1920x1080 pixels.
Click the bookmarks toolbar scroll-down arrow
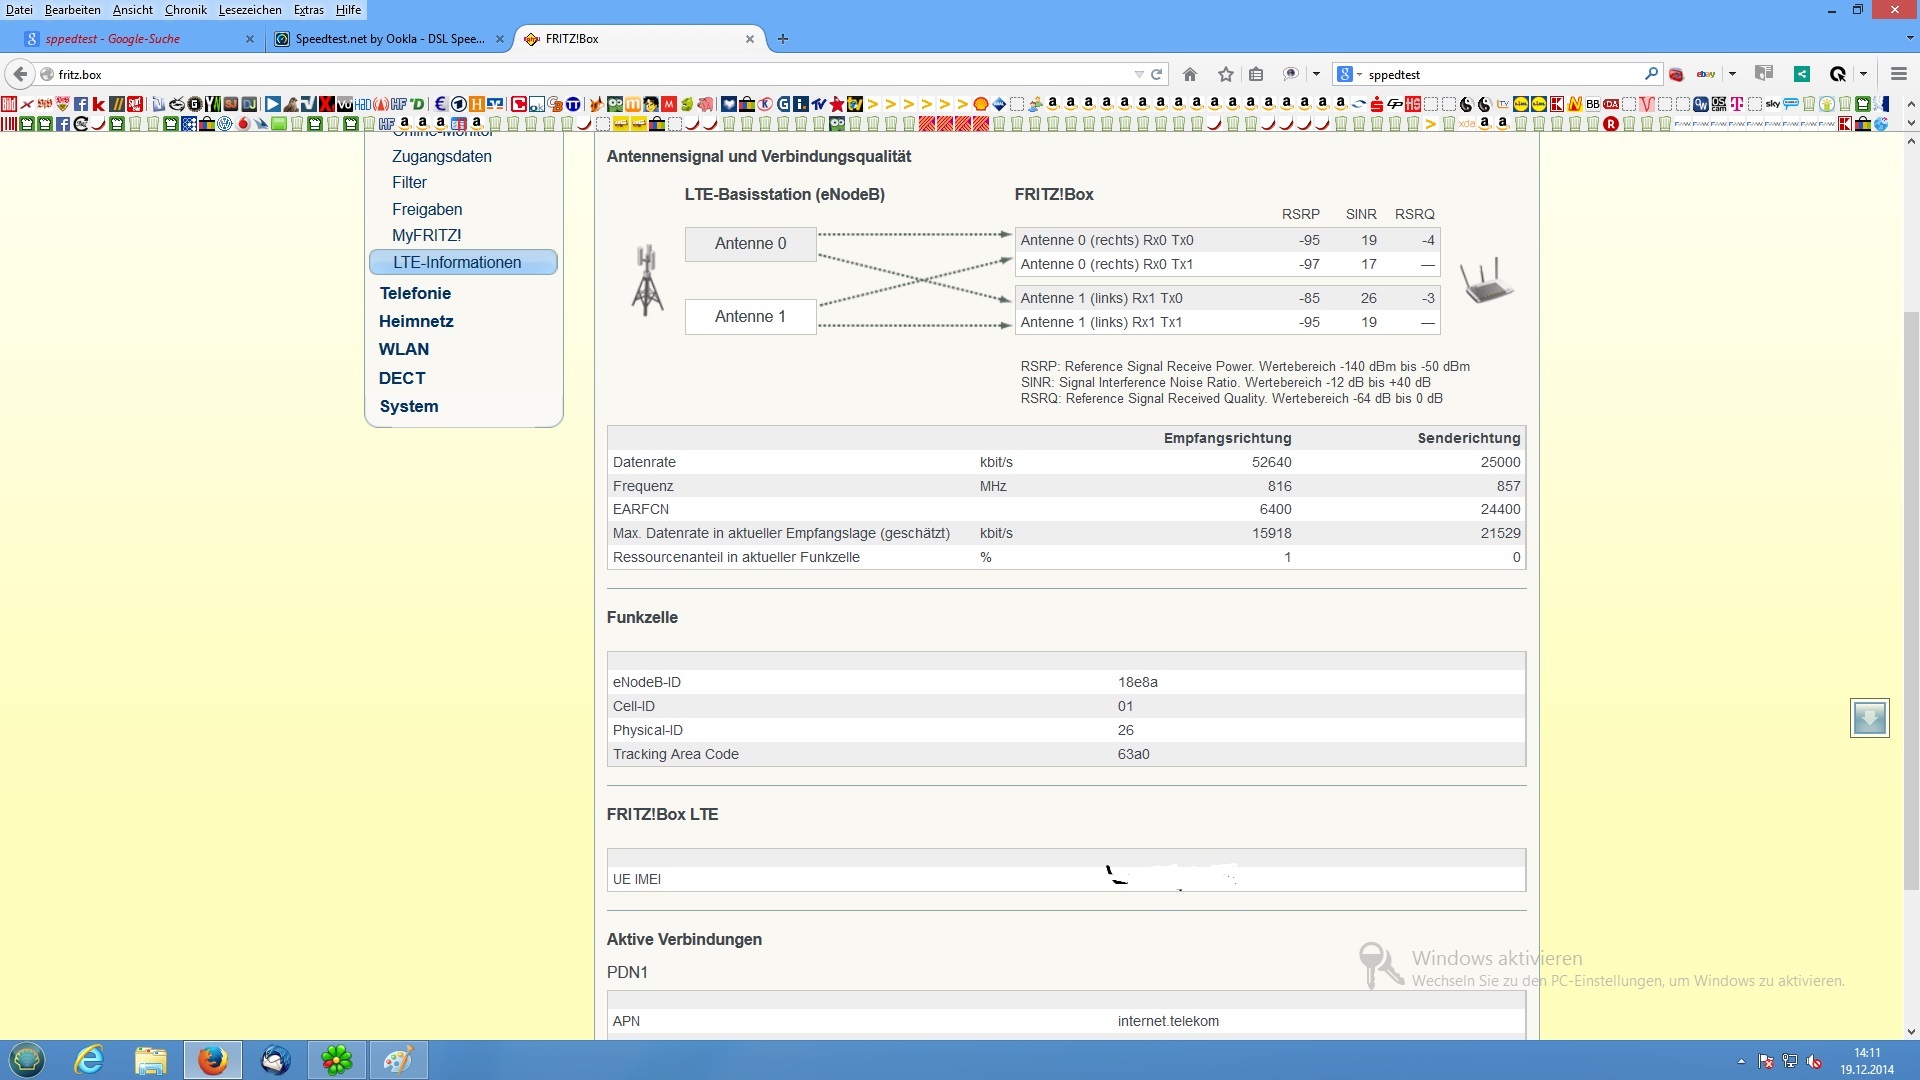pos(1911,124)
